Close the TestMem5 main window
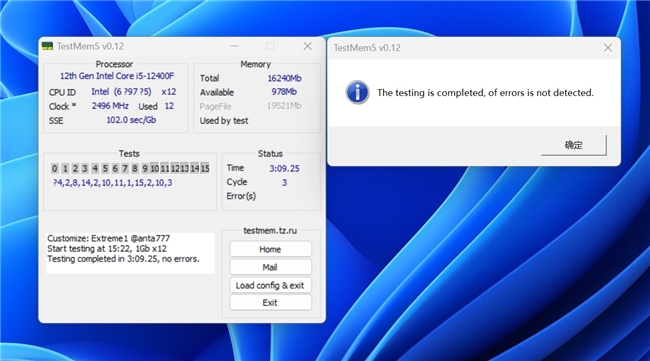Image resolution: width=650 pixels, height=361 pixels. click(307, 46)
